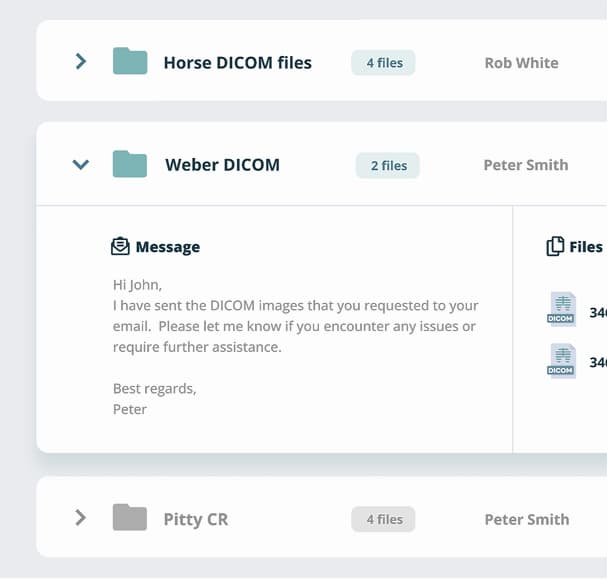Click the Weber DICOM title
The height and width of the screenshot is (579, 608).
click(222, 165)
